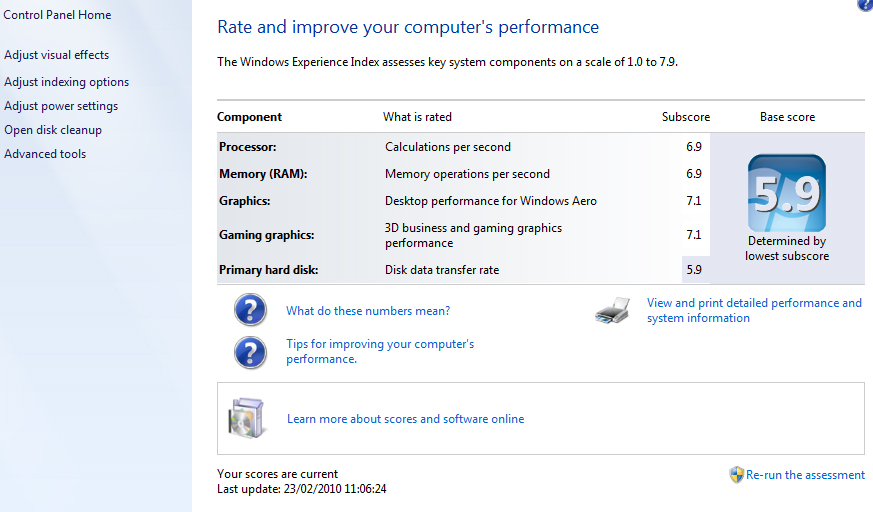Open Adjust power settings

pyautogui.click(x=61, y=106)
